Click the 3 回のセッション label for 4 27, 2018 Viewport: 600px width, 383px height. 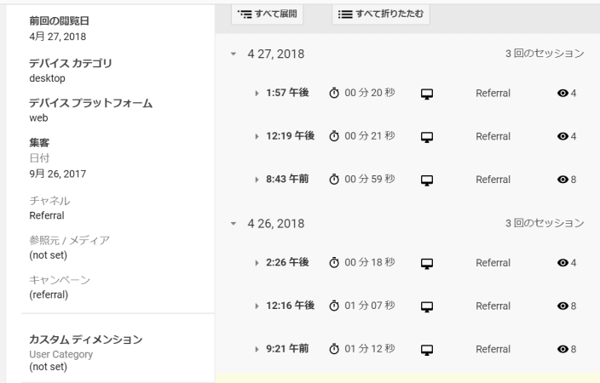point(545,53)
